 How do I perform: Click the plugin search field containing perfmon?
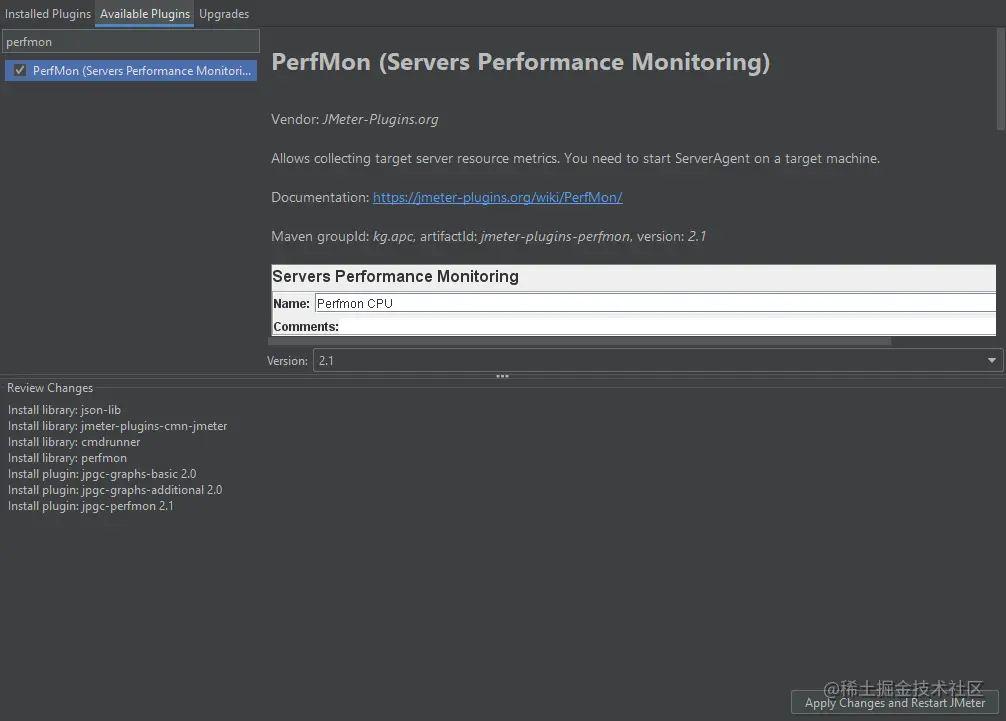[131, 42]
